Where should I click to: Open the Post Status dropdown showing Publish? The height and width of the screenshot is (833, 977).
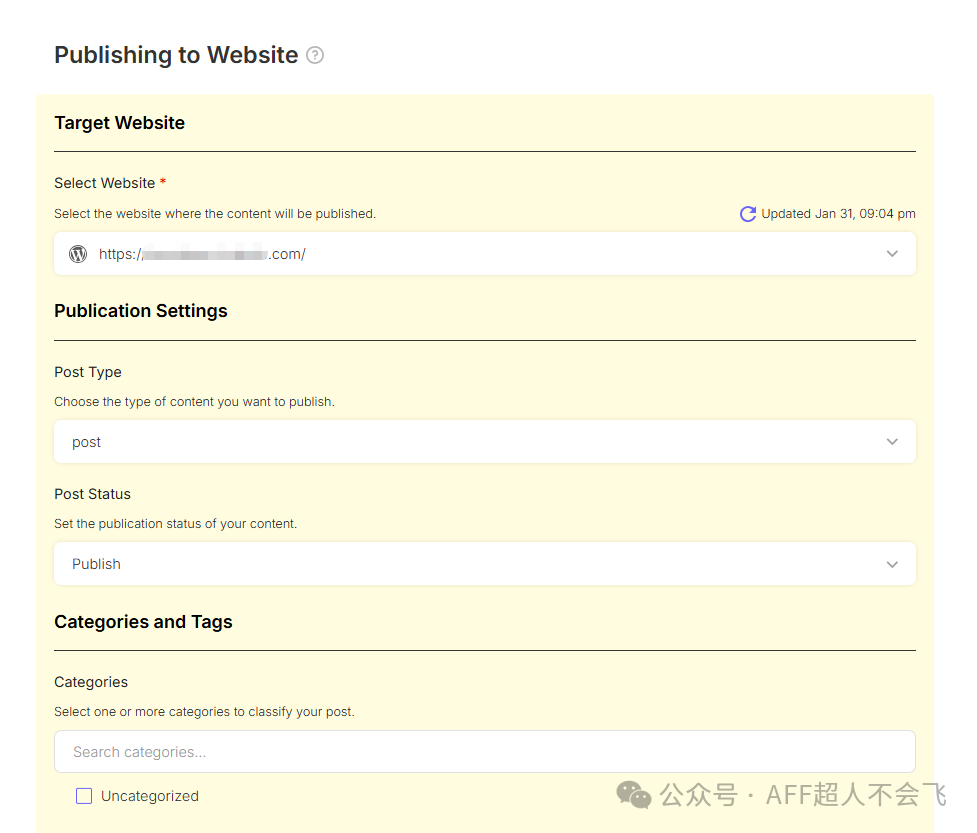pyautogui.click(x=485, y=564)
